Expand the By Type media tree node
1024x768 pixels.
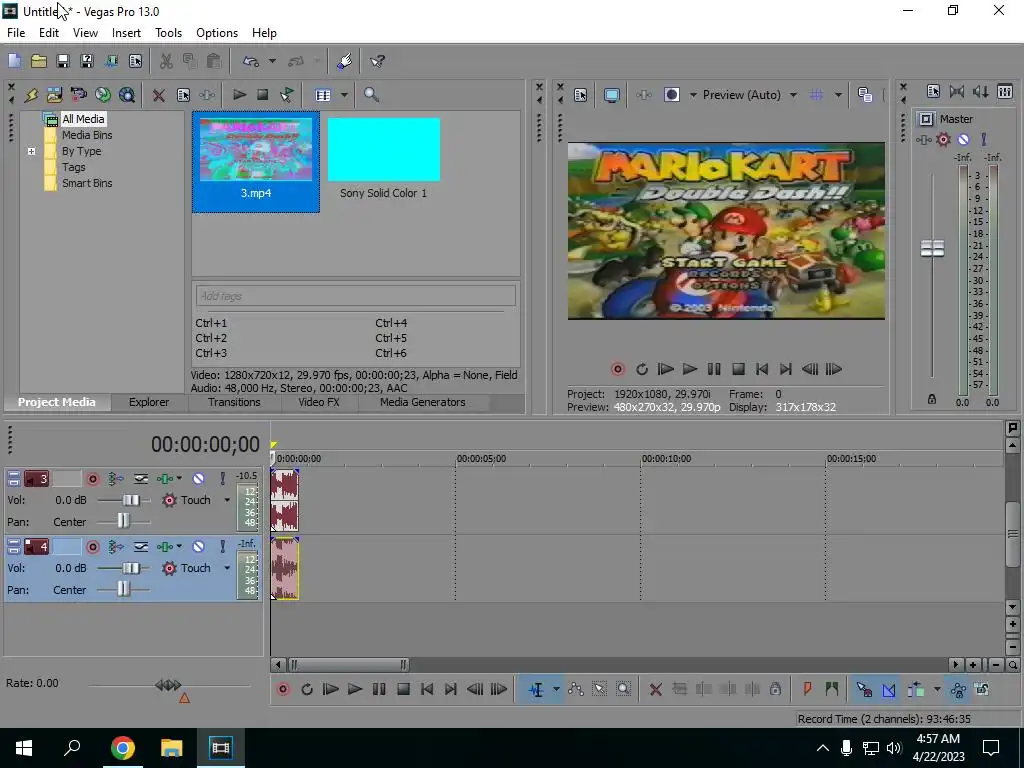point(31,151)
